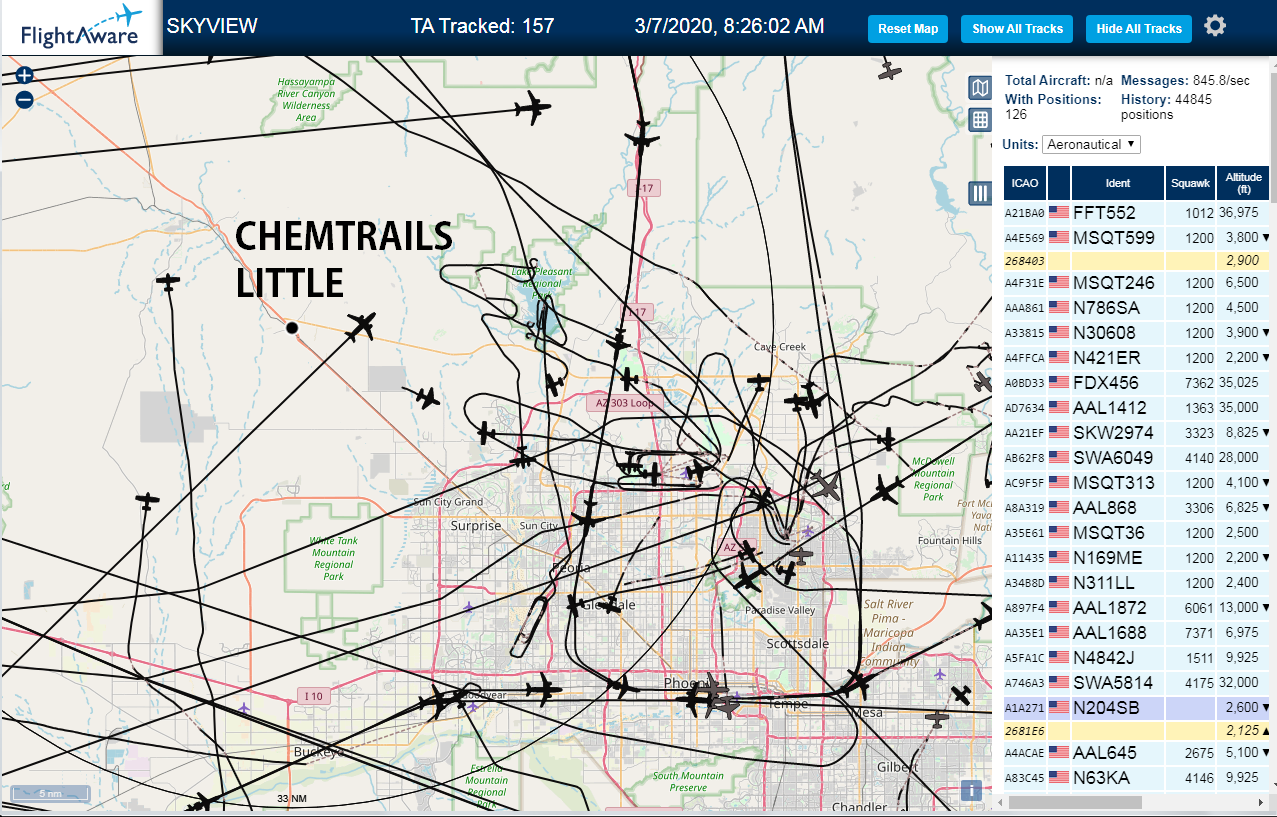The width and height of the screenshot is (1277, 817).
Task: Zoom out with the minus map button
Action: click(x=25, y=99)
